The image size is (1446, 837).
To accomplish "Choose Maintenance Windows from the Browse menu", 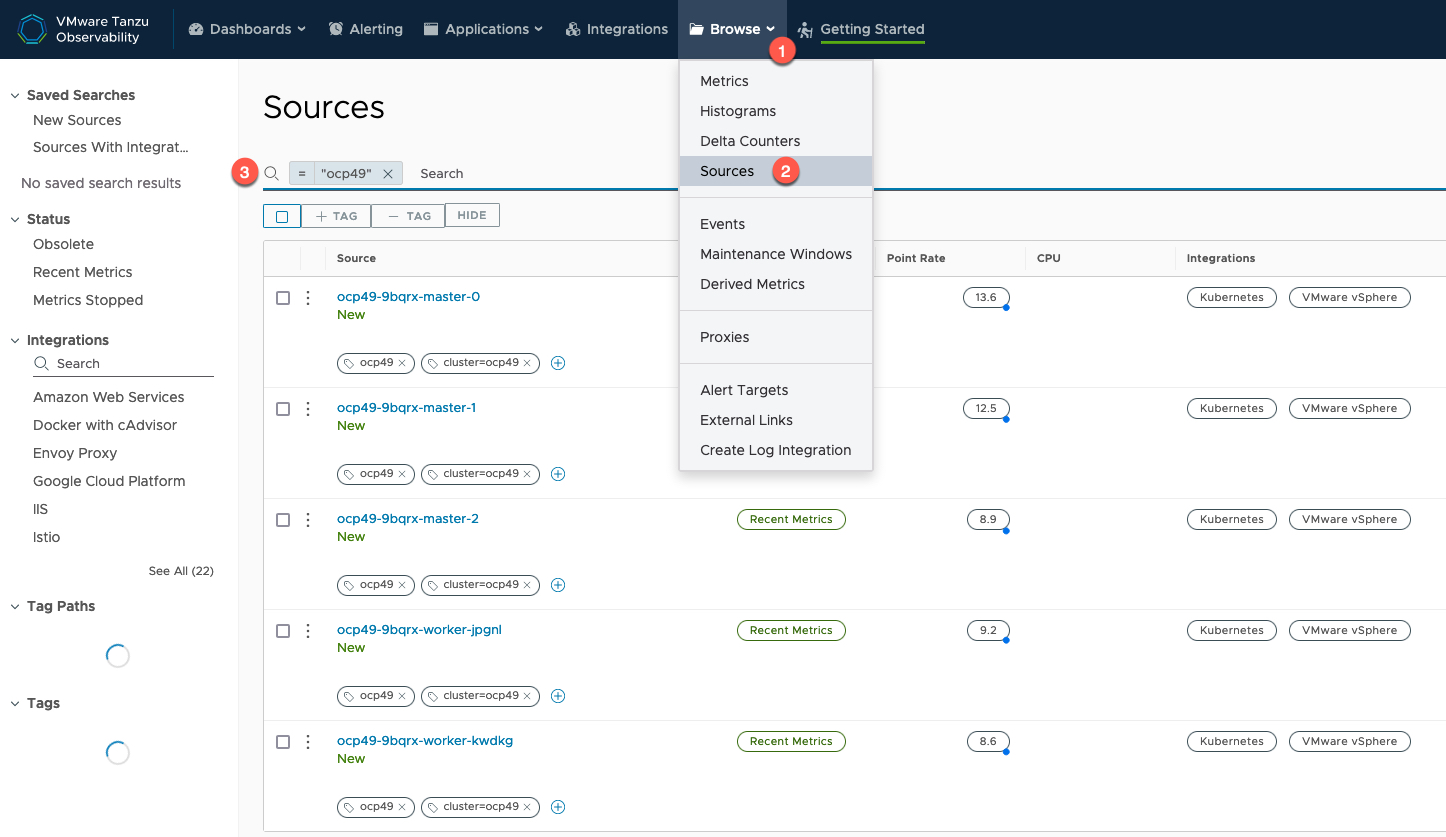I will point(776,254).
